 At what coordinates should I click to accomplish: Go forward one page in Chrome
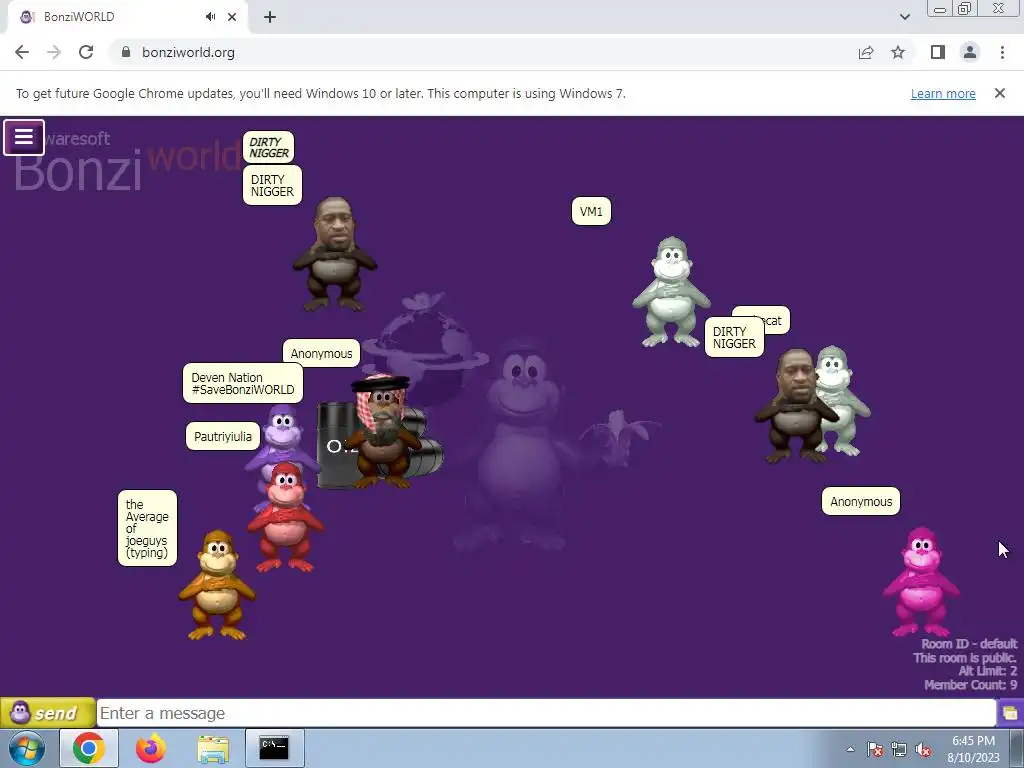54,52
